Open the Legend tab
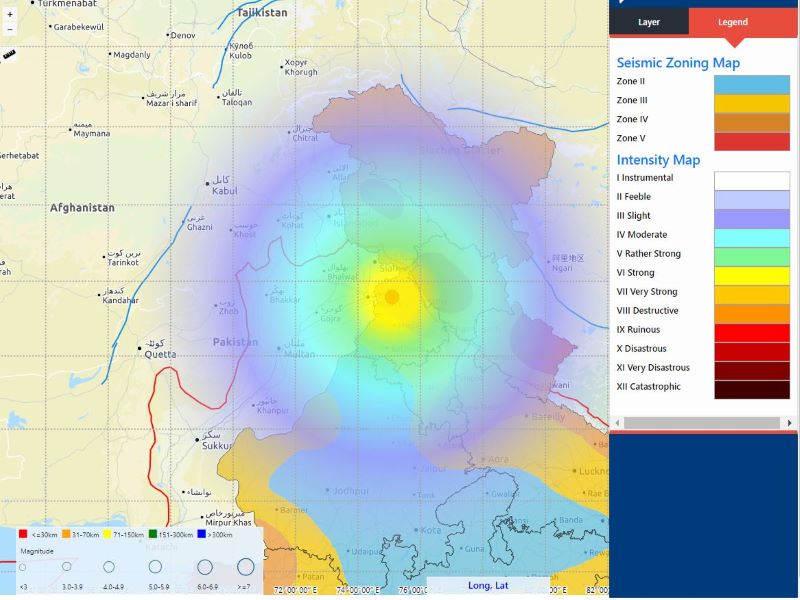The image size is (800, 600). click(733, 22)
